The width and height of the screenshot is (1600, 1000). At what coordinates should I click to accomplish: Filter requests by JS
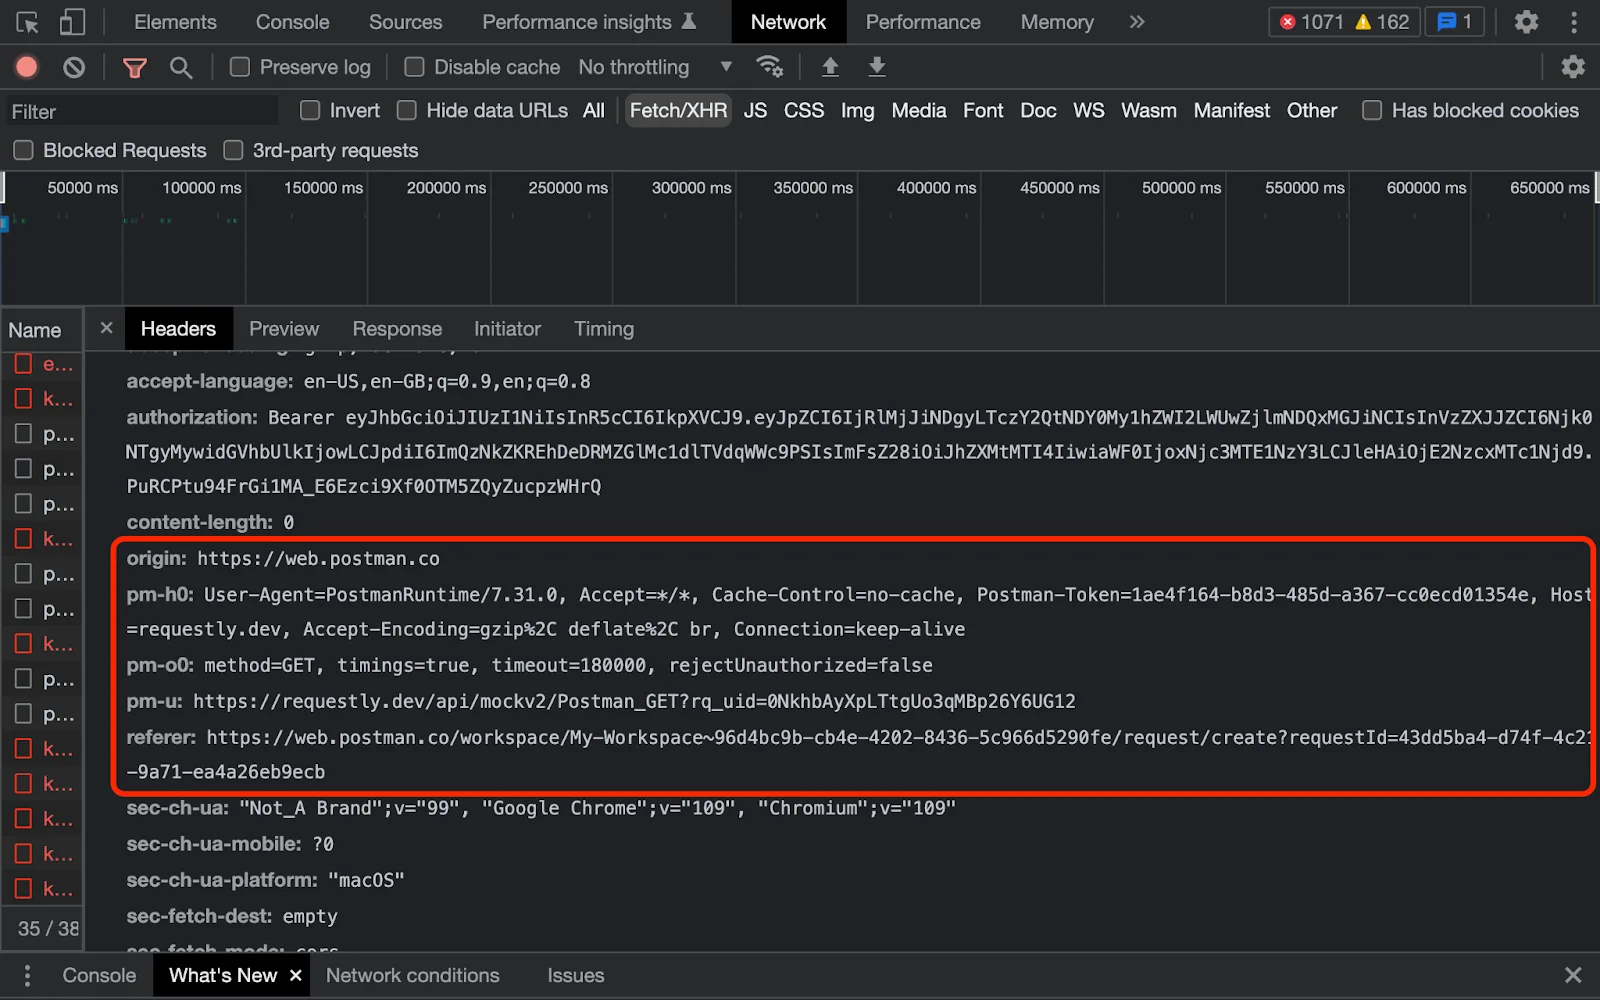click(755, 110)
